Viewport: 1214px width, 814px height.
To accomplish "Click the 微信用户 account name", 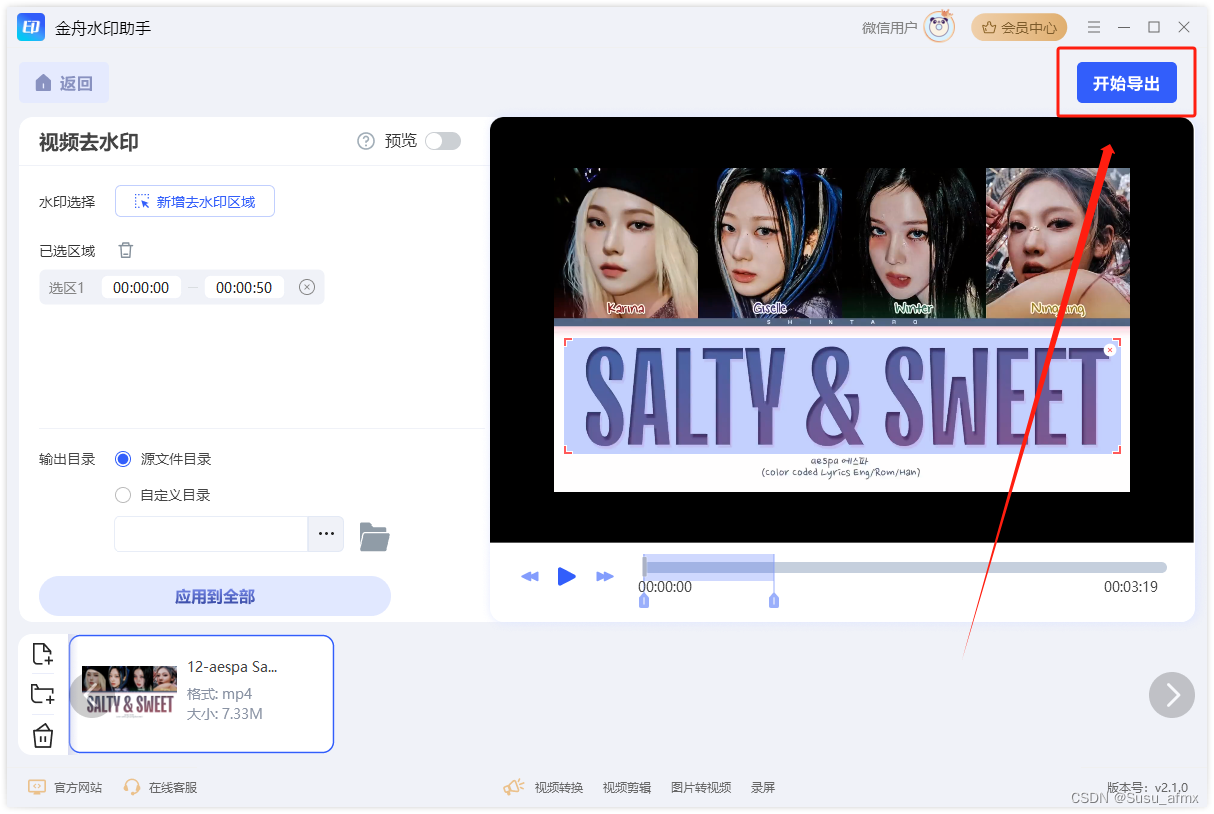I will point(889,28).
